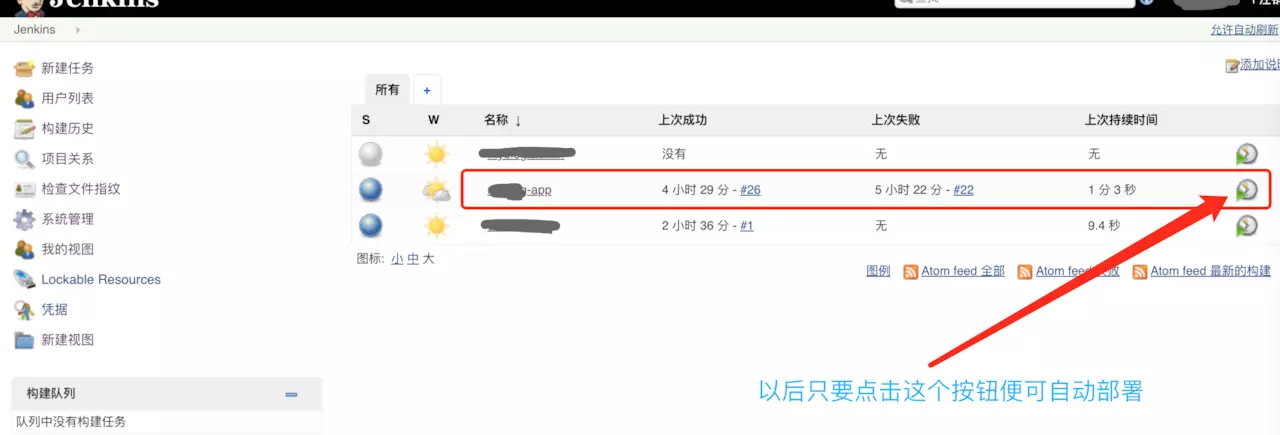The height and width of the screenshot is (435, 1280).
Task: Open build #26 link
Action: click(750, 190)
